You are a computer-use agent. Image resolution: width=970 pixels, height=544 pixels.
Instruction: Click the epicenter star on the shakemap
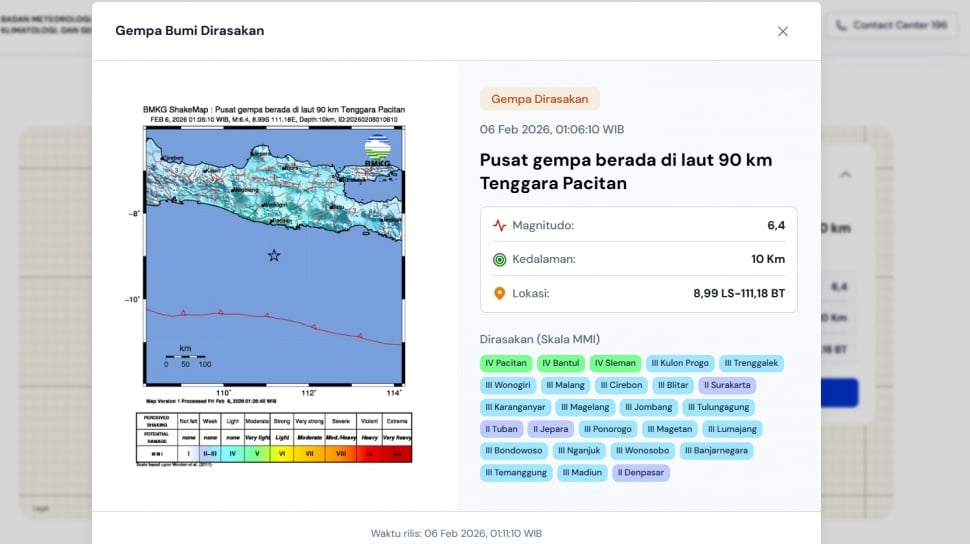(274, 256)
